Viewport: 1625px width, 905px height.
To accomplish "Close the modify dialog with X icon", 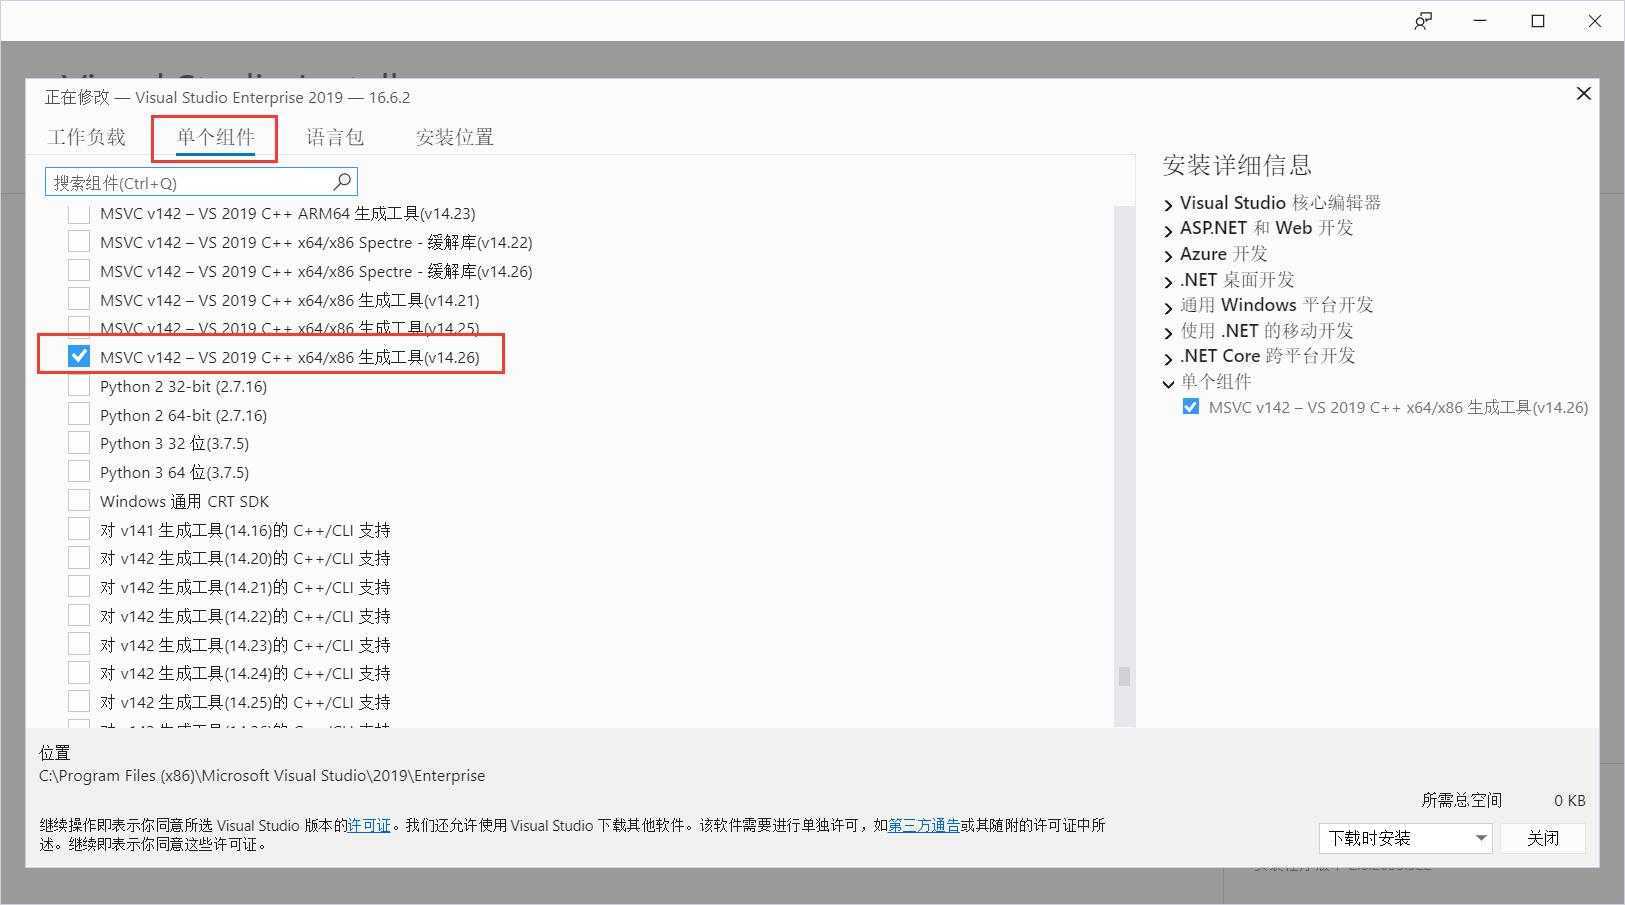I will click(1583, 93).
